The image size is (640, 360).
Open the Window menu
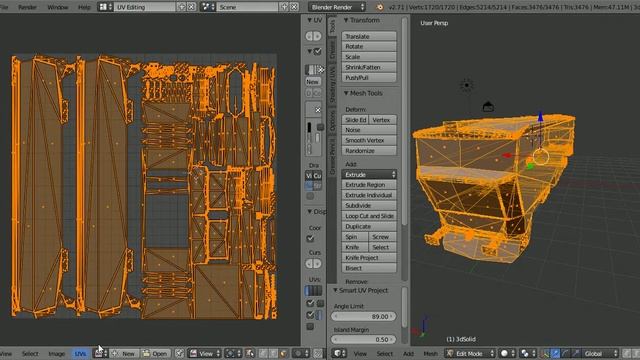pos(58,7)
